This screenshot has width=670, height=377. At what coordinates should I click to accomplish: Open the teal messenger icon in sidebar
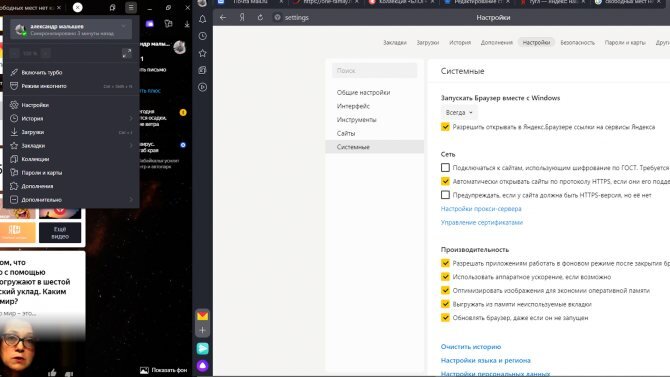[203, 348]
